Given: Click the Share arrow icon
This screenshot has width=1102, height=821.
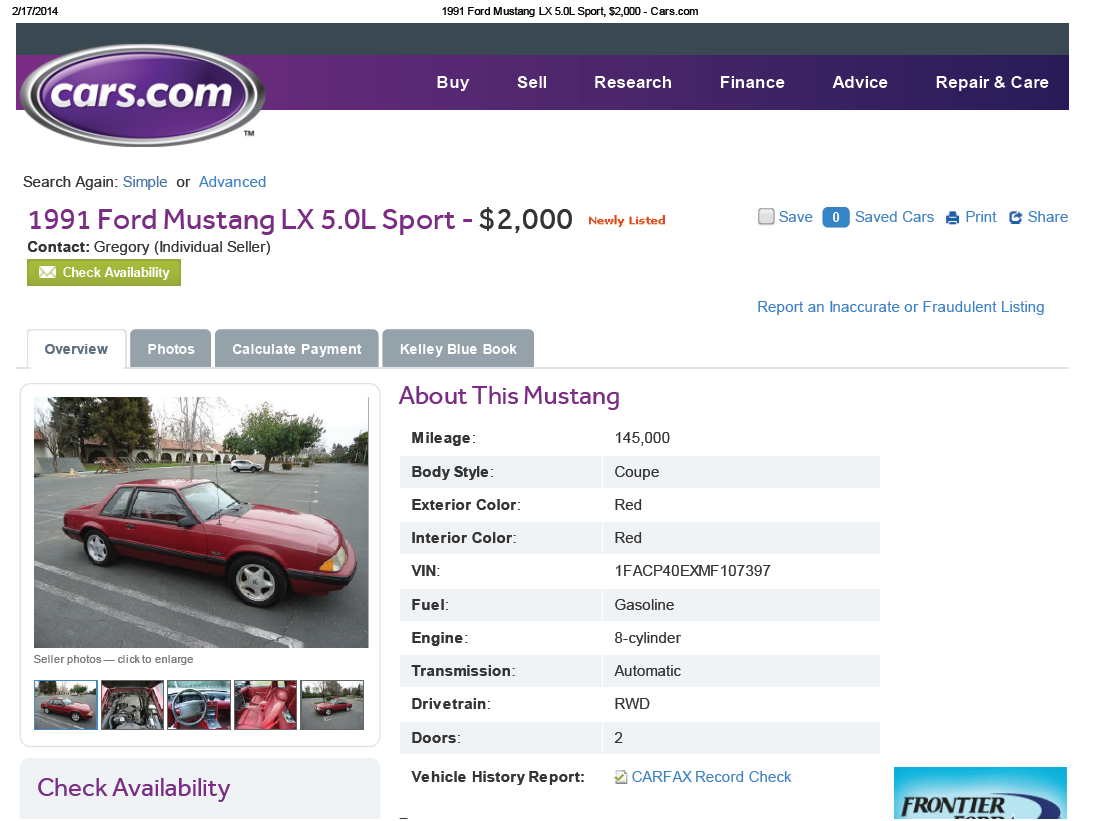Looking at the screenshot, I should 1016,218.
